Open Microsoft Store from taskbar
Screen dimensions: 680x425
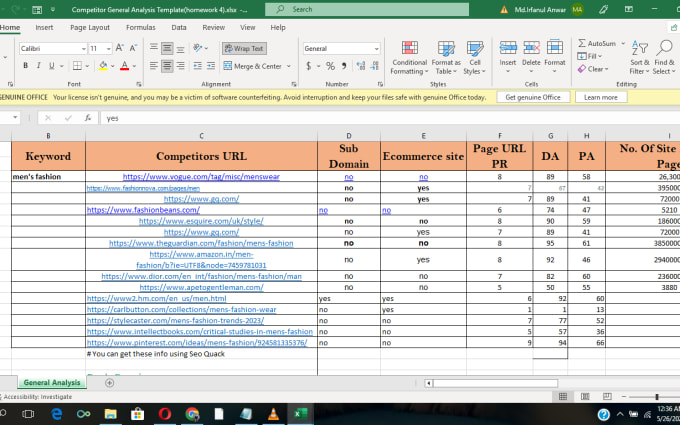[x=137, y=414]
